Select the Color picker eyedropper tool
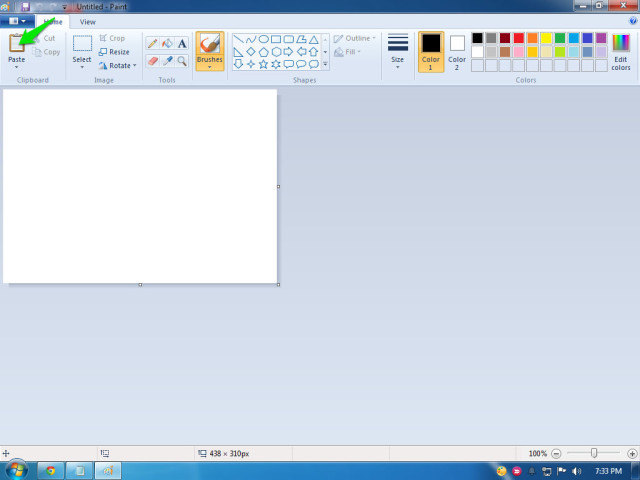The width and height of the screenshot is (640, 480). tap(167, 61)
